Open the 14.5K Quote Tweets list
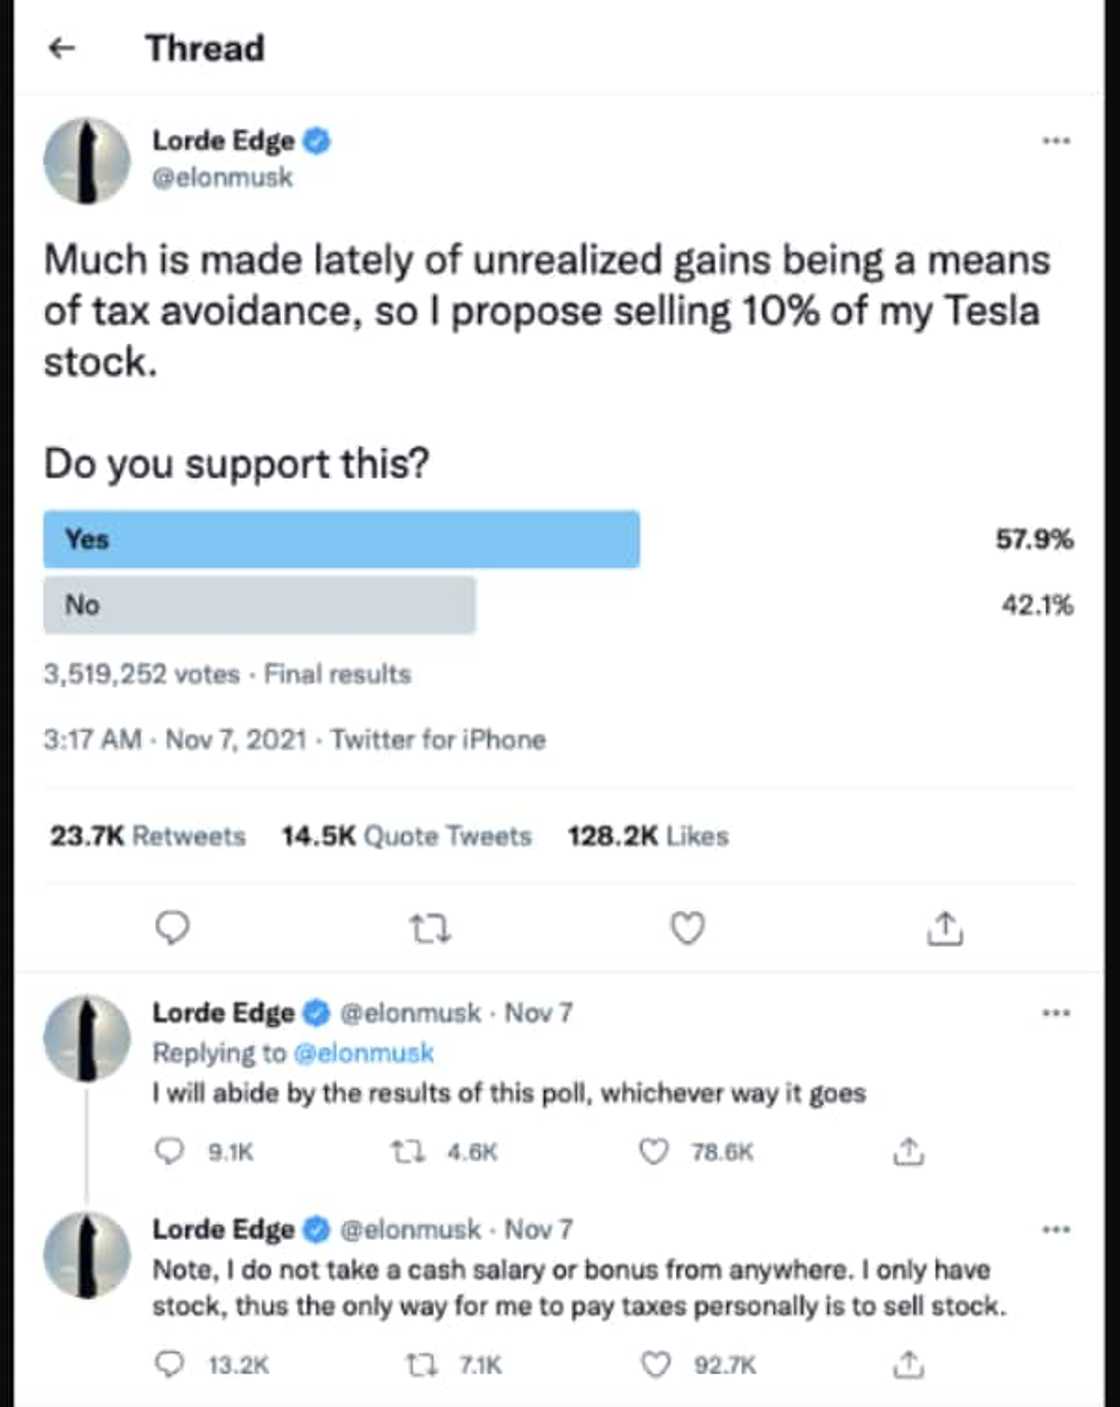This screenshot has height=1407, width=1120. coord(406,836)
